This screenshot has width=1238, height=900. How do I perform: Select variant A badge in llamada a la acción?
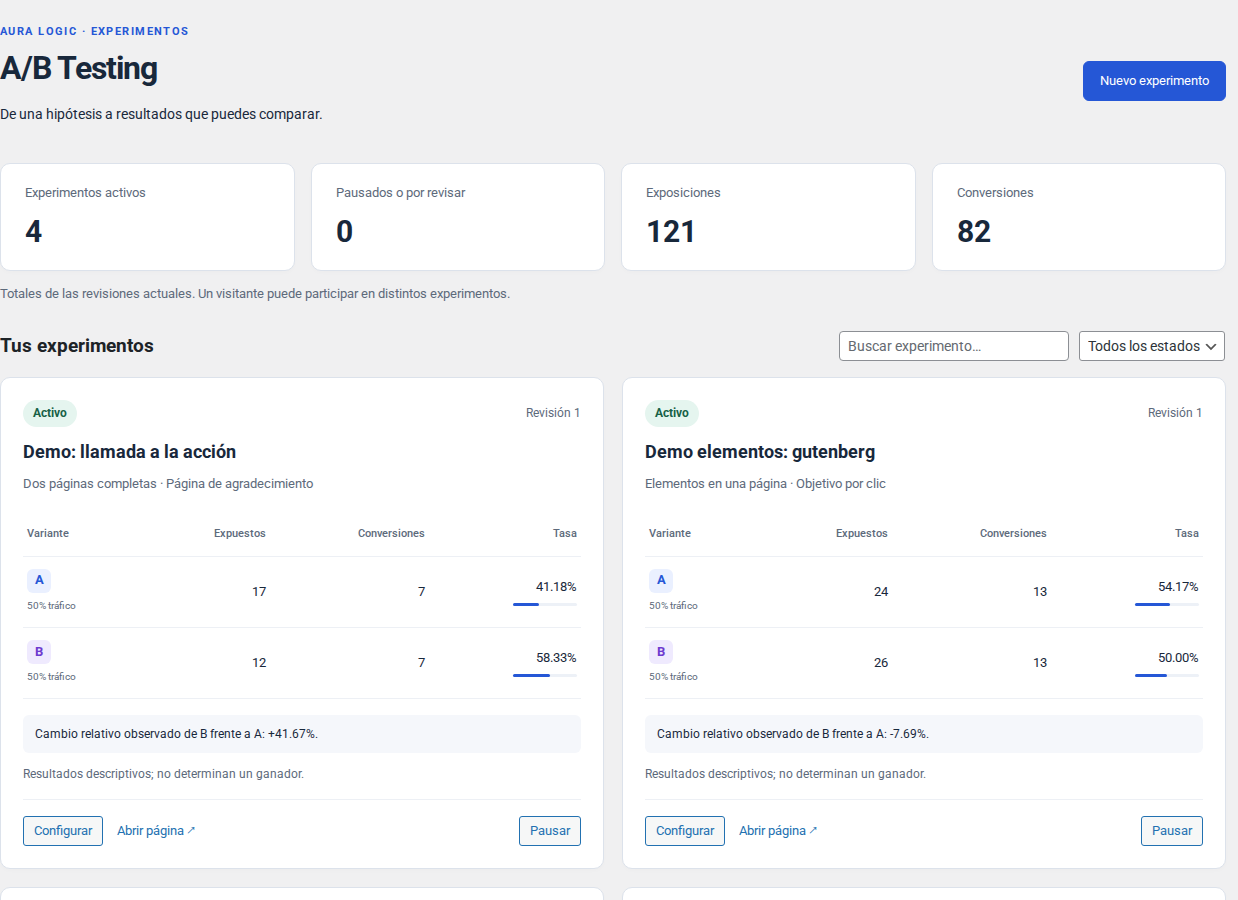tap(39, 581)
